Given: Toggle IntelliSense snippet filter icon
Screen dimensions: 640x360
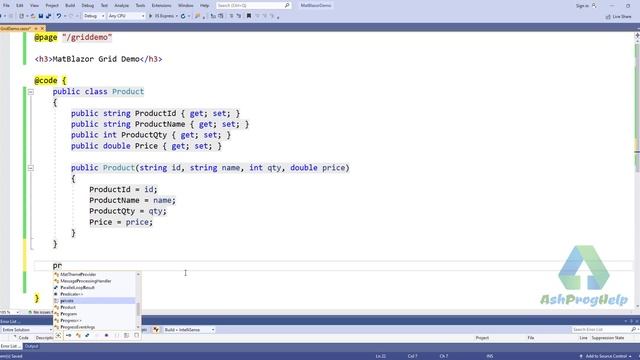Looking at the screenshot, I should click(x=136, y=336).
